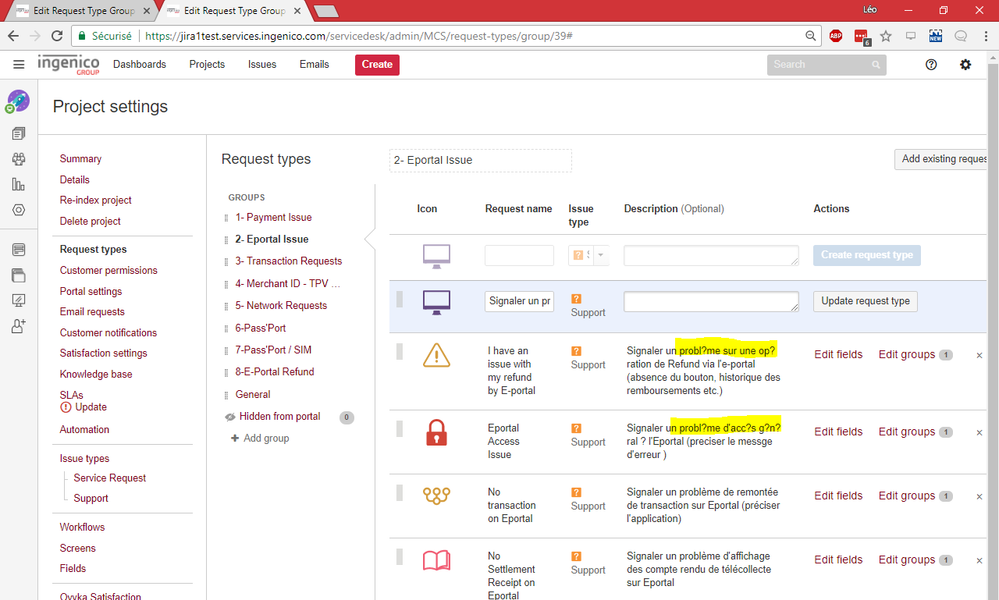The width and height of the screenshot is (999, 600).
Task: Click the warning triangle request icon
Action: click(x=436, y=355)
